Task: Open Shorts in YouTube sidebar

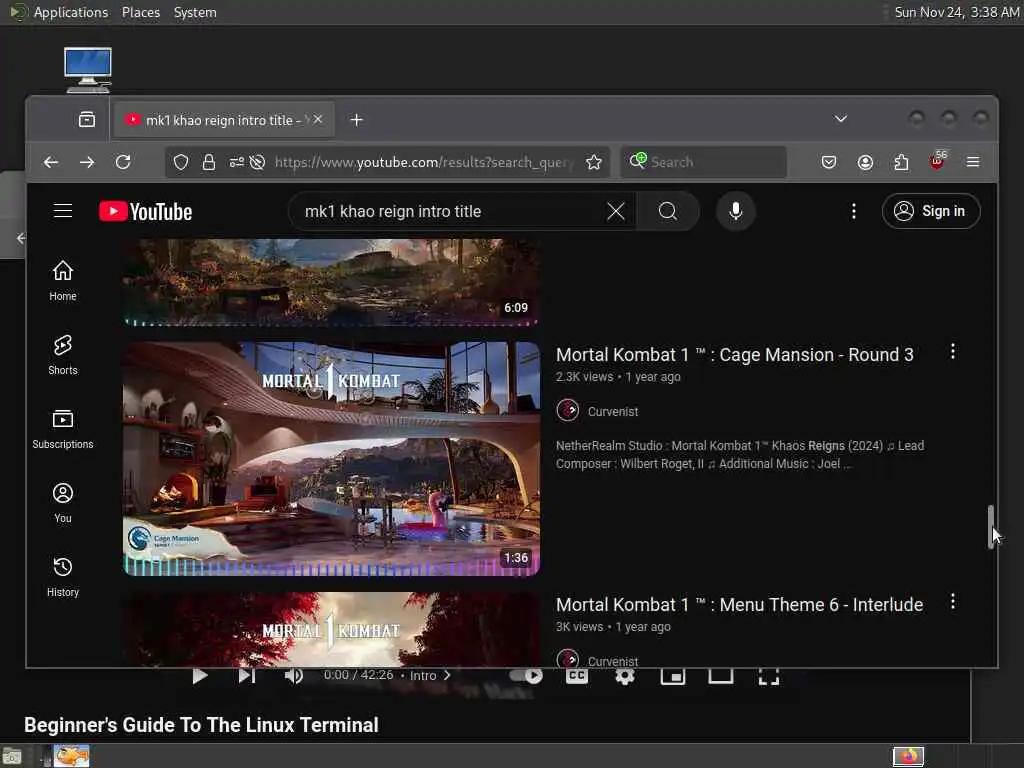Action: (x=63, y=355)
